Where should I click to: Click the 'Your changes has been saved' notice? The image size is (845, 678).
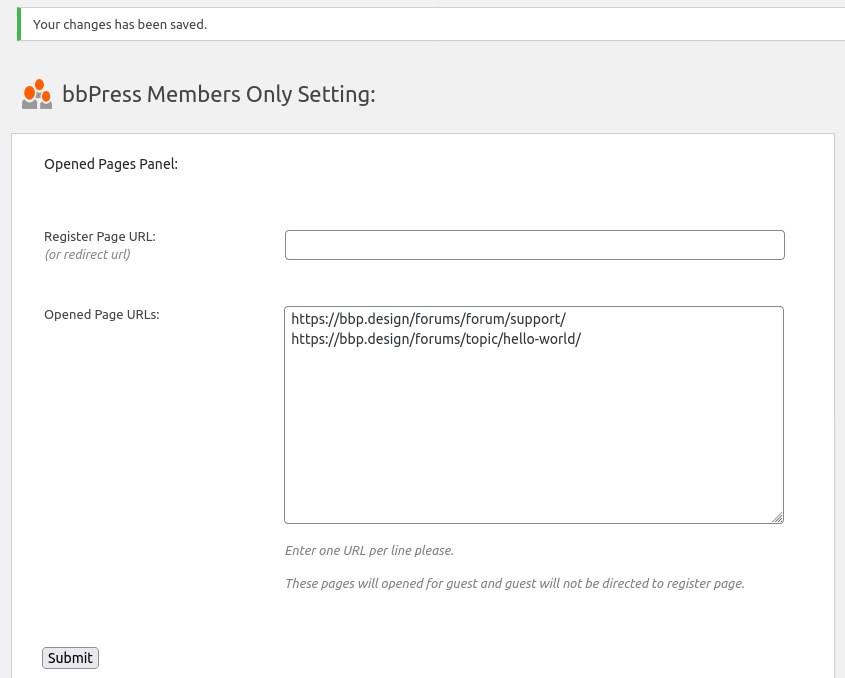click(x=120, y=24)
